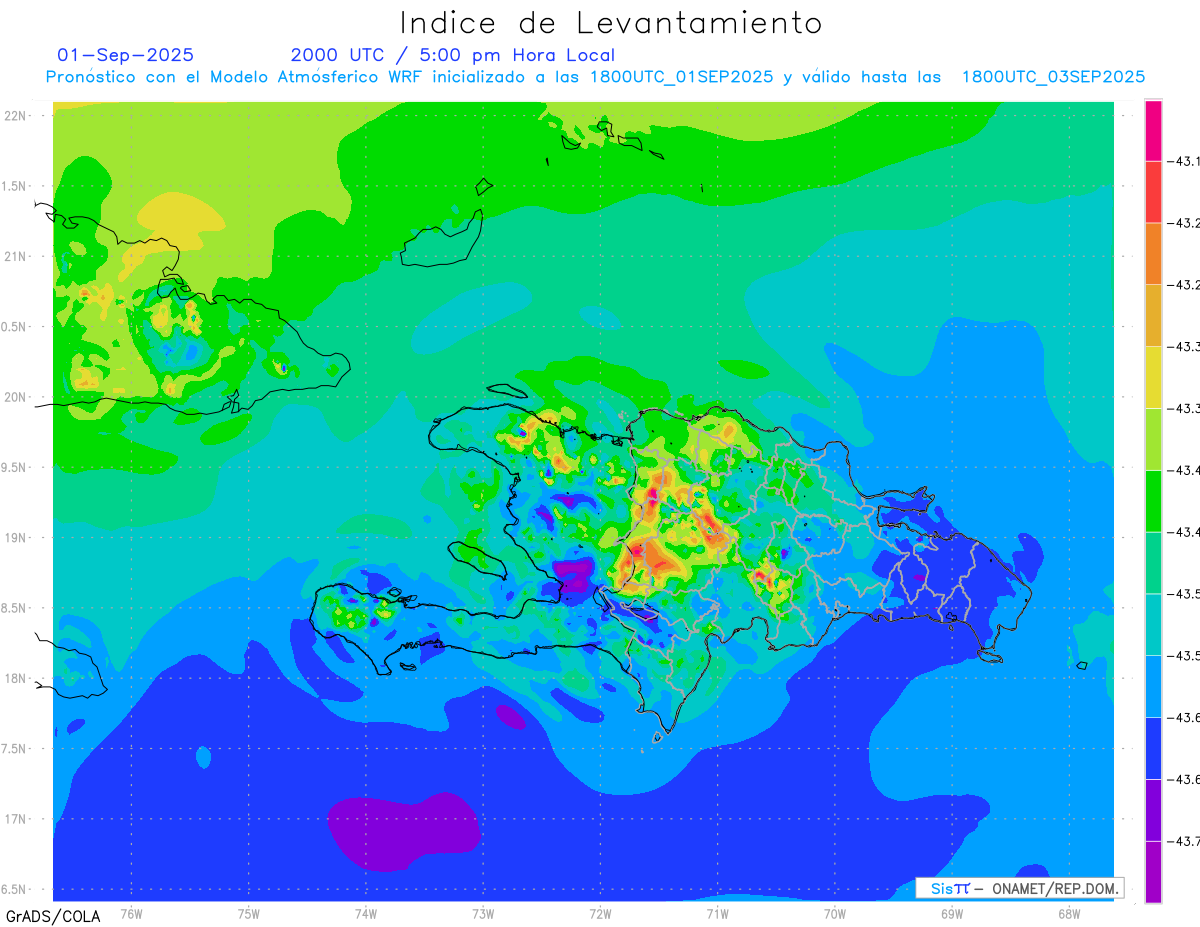Image resolution: width=1200 pixels, height=927 pixels.
Task: Click the 76W longitude label
Action: (131, 913)
